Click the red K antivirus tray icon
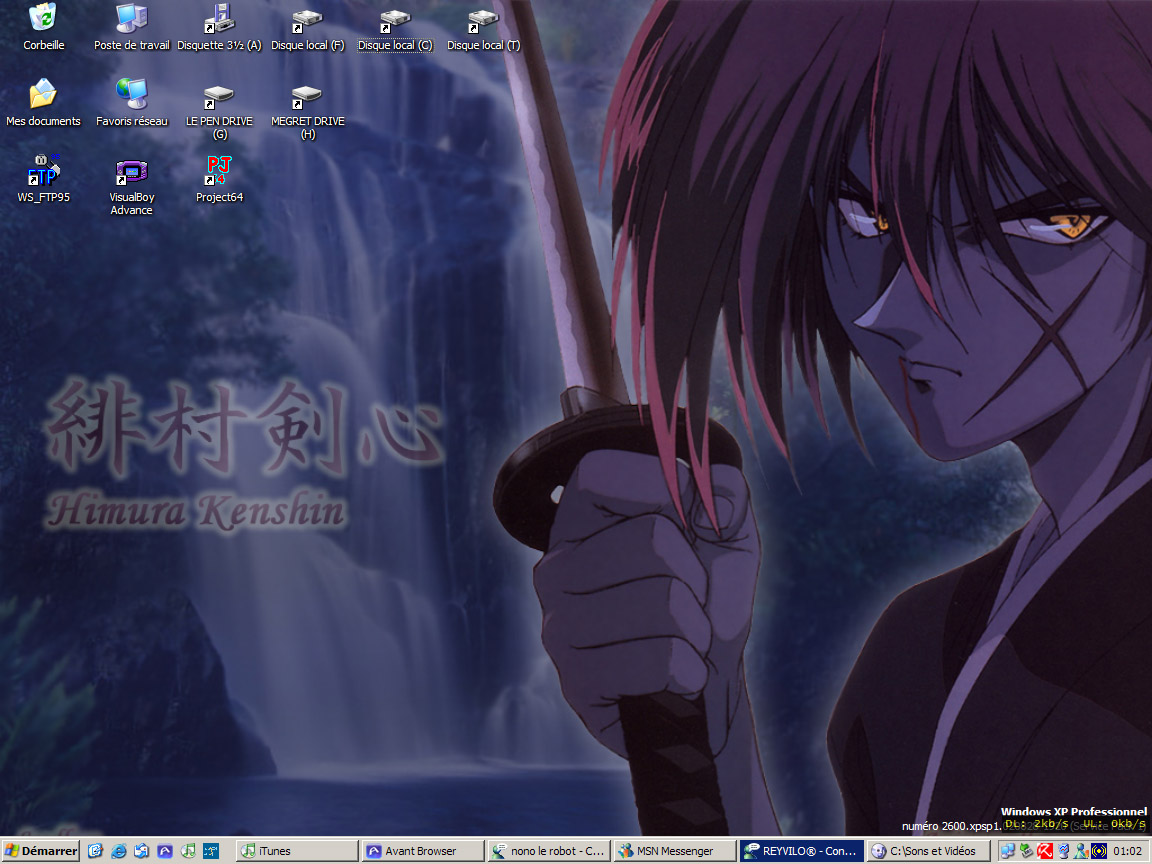Image resolution: width=1152 pixels, height=864 pixels. [x=1045, y=851]
